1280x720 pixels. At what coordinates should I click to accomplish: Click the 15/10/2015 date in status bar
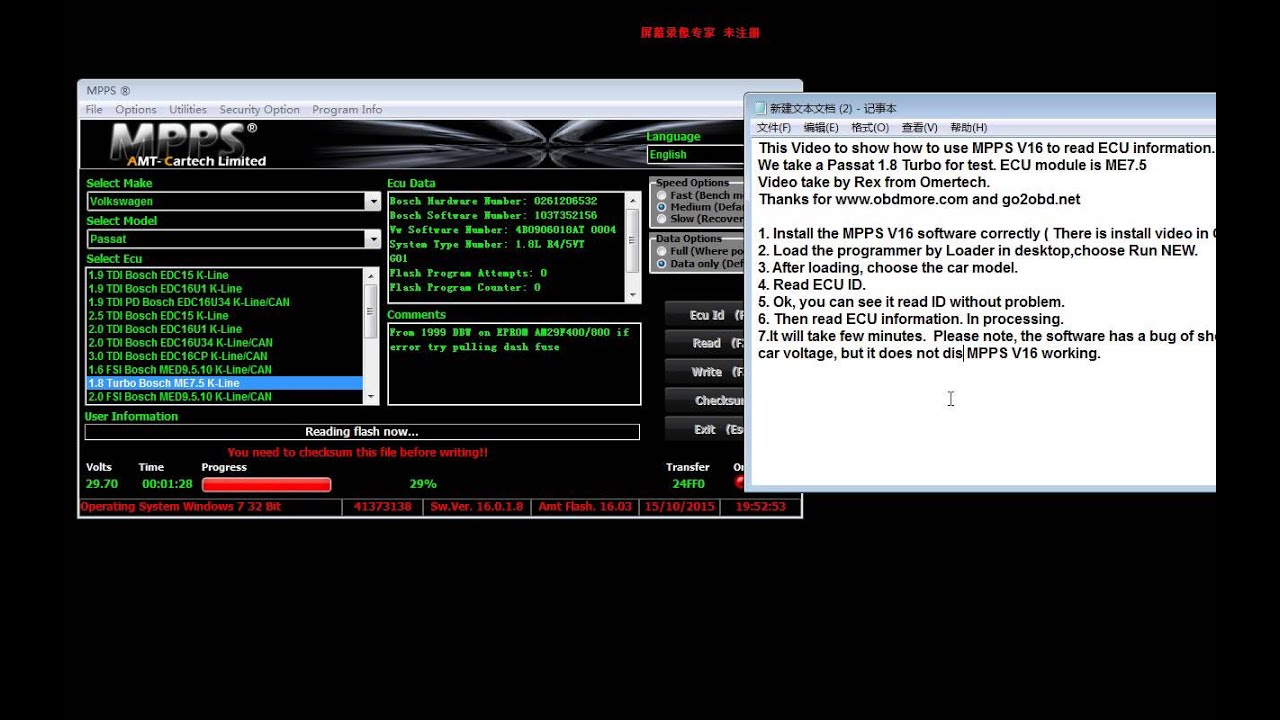[680, 507]
